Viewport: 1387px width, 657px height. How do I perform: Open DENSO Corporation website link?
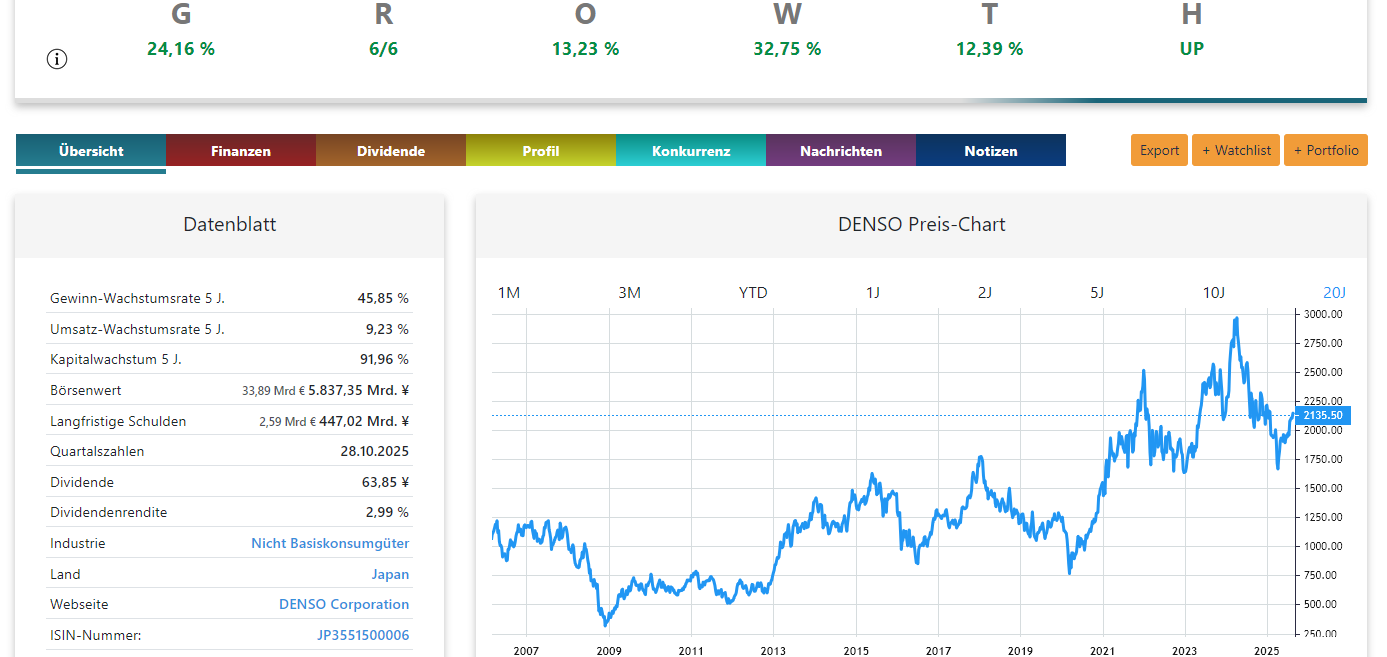pyautogui.click(x=344, y=604)
